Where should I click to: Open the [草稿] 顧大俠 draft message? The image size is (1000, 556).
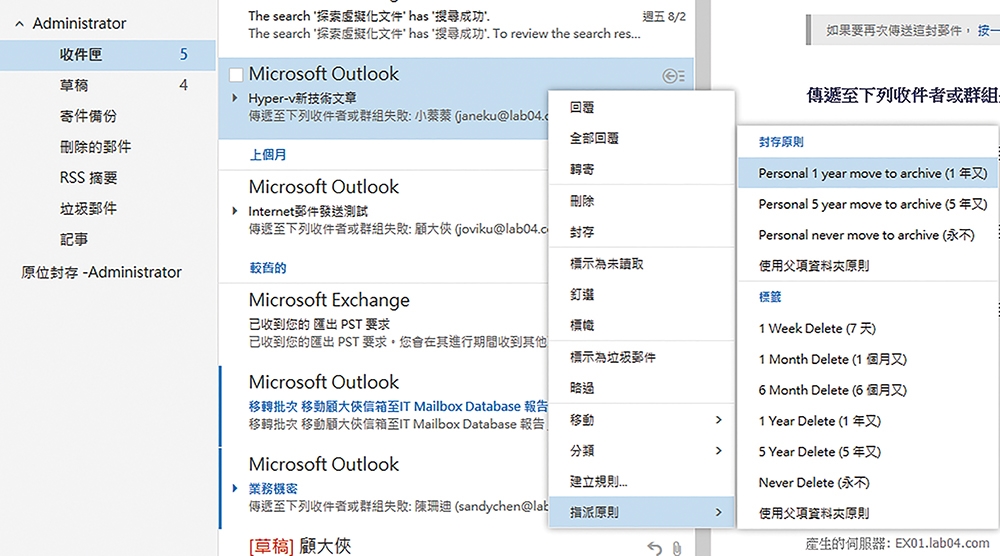click(x=300, y=546)
